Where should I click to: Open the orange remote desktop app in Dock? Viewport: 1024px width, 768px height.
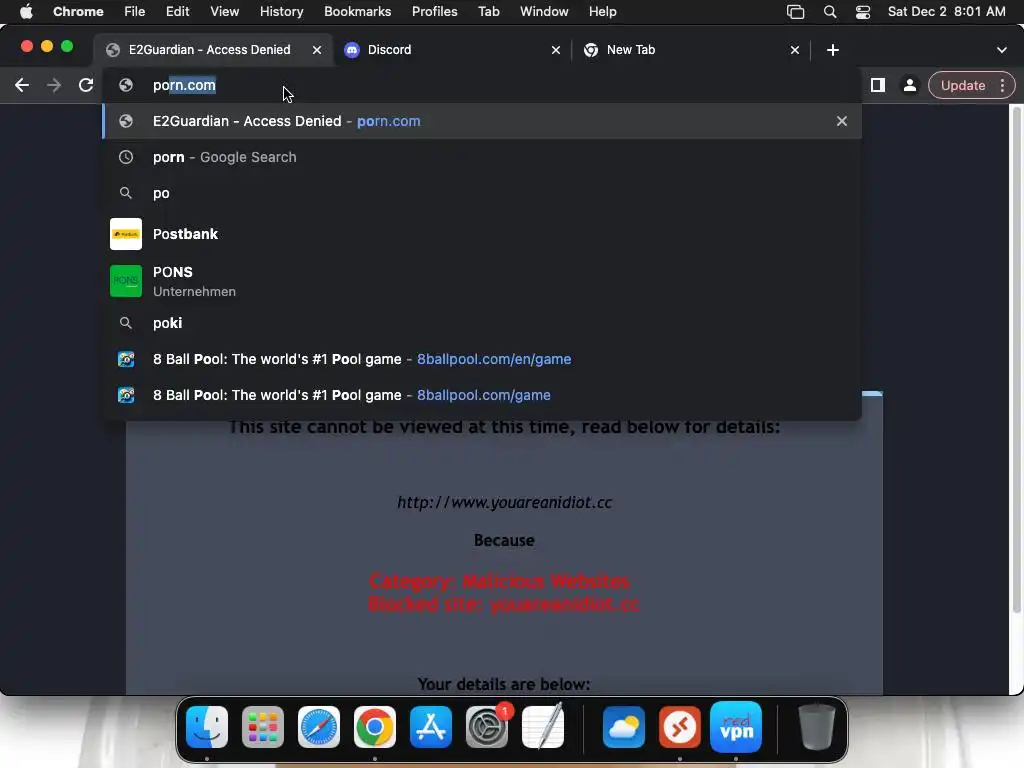point(680,727)
